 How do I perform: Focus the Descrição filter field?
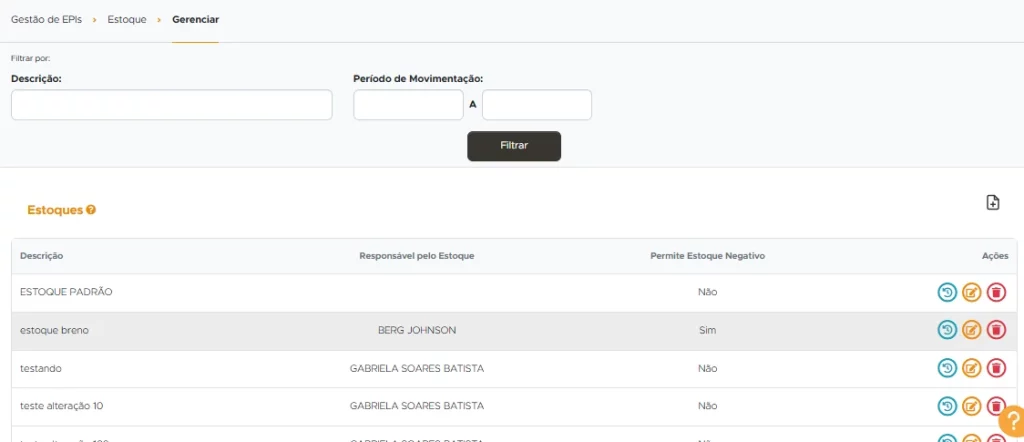click(171, 105)
